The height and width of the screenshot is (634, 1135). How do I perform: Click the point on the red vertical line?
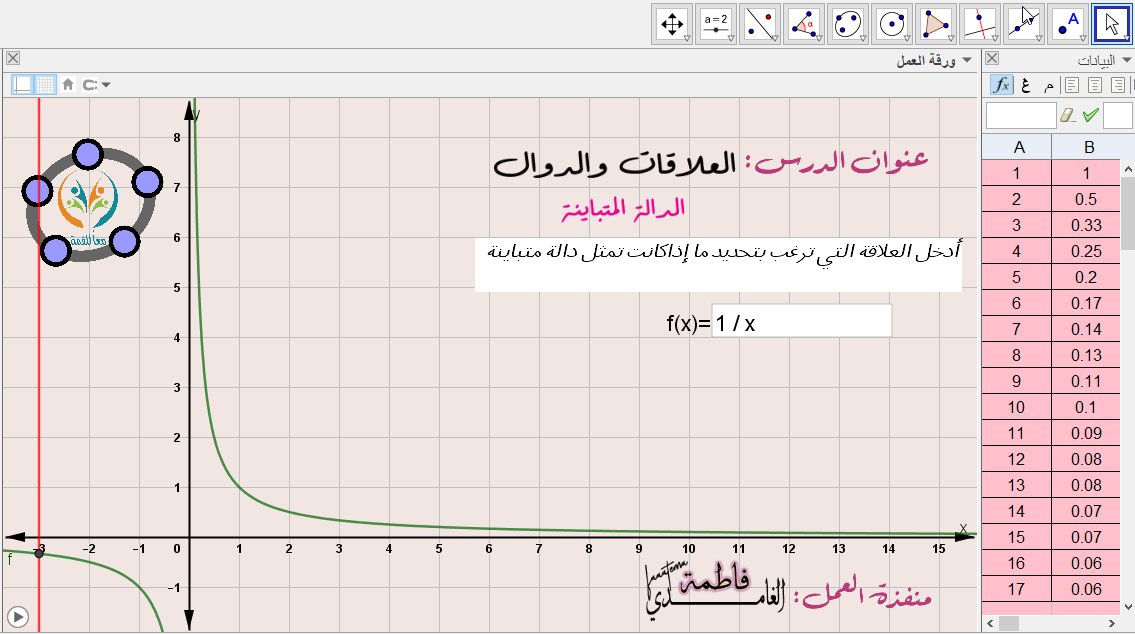[x=39, y=554]
